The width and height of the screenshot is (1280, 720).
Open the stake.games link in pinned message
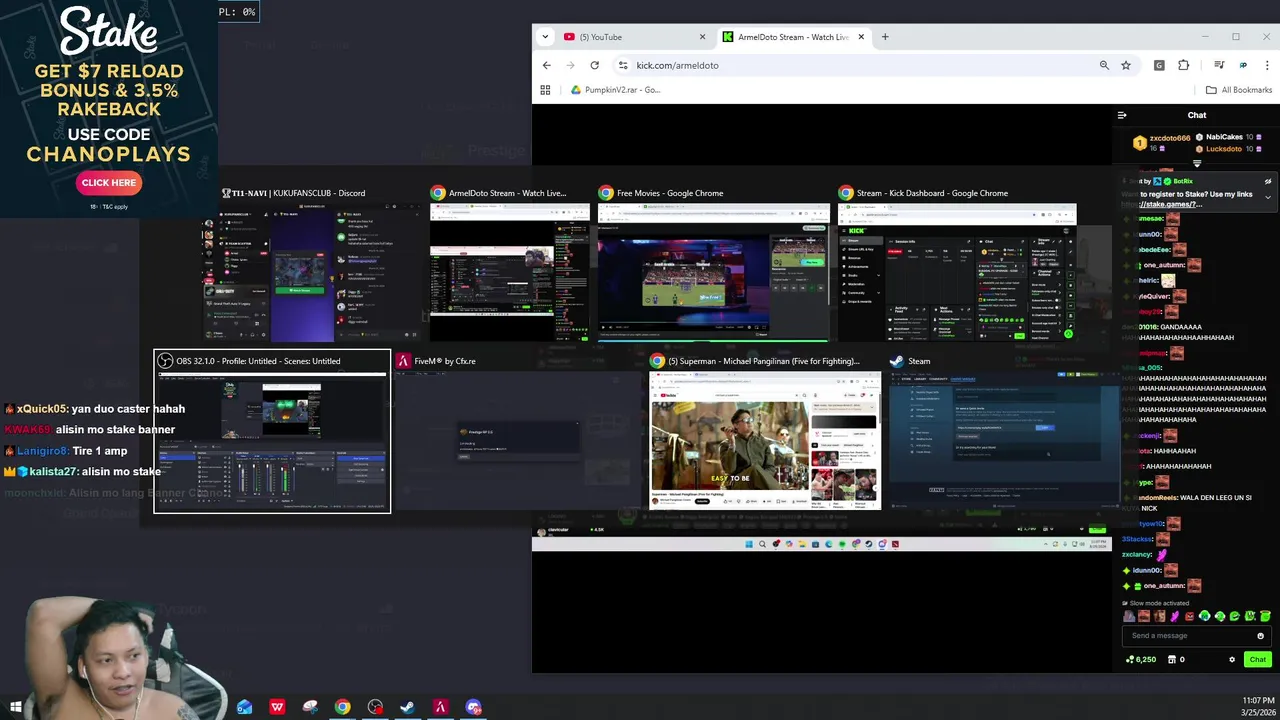tap(1160, 204)
